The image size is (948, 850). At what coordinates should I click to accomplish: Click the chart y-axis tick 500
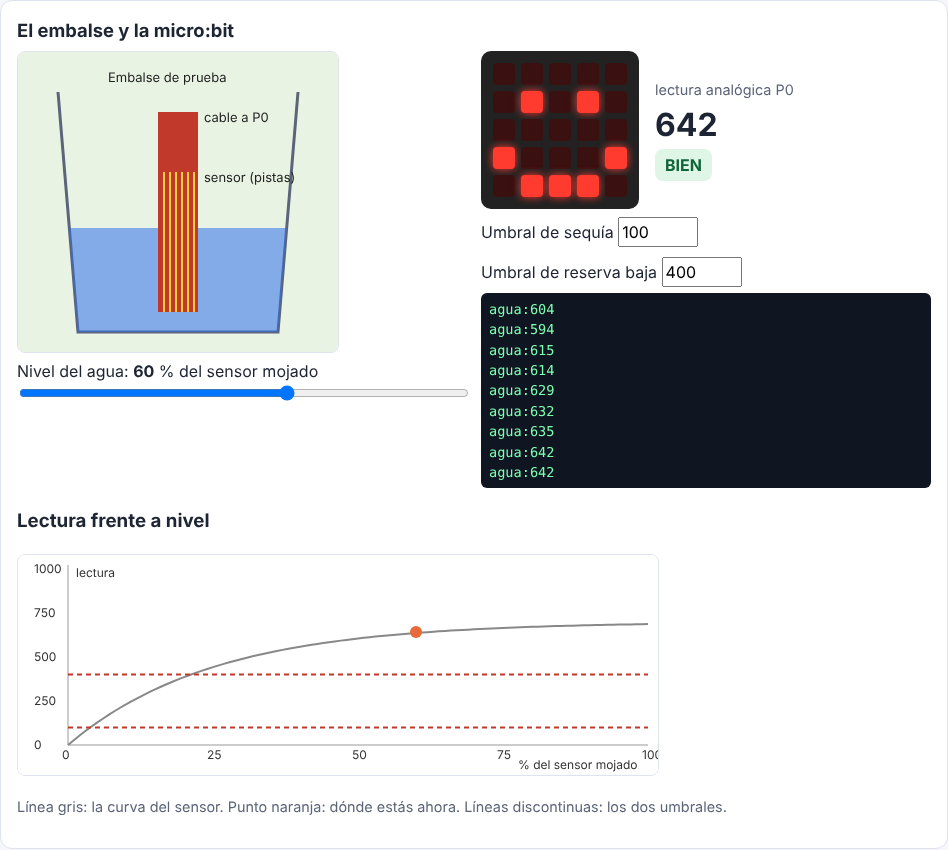click(x=45, y=657)
